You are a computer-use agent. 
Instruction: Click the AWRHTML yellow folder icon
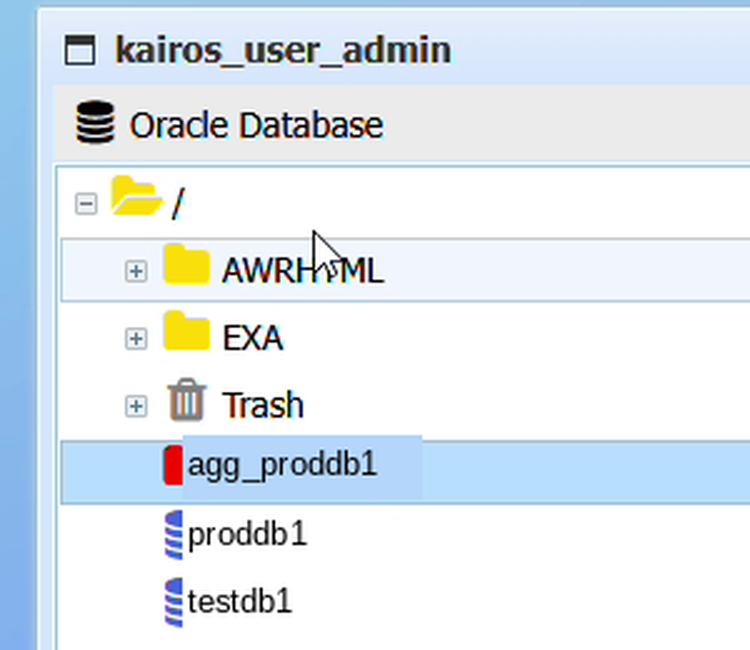(187, 264)
